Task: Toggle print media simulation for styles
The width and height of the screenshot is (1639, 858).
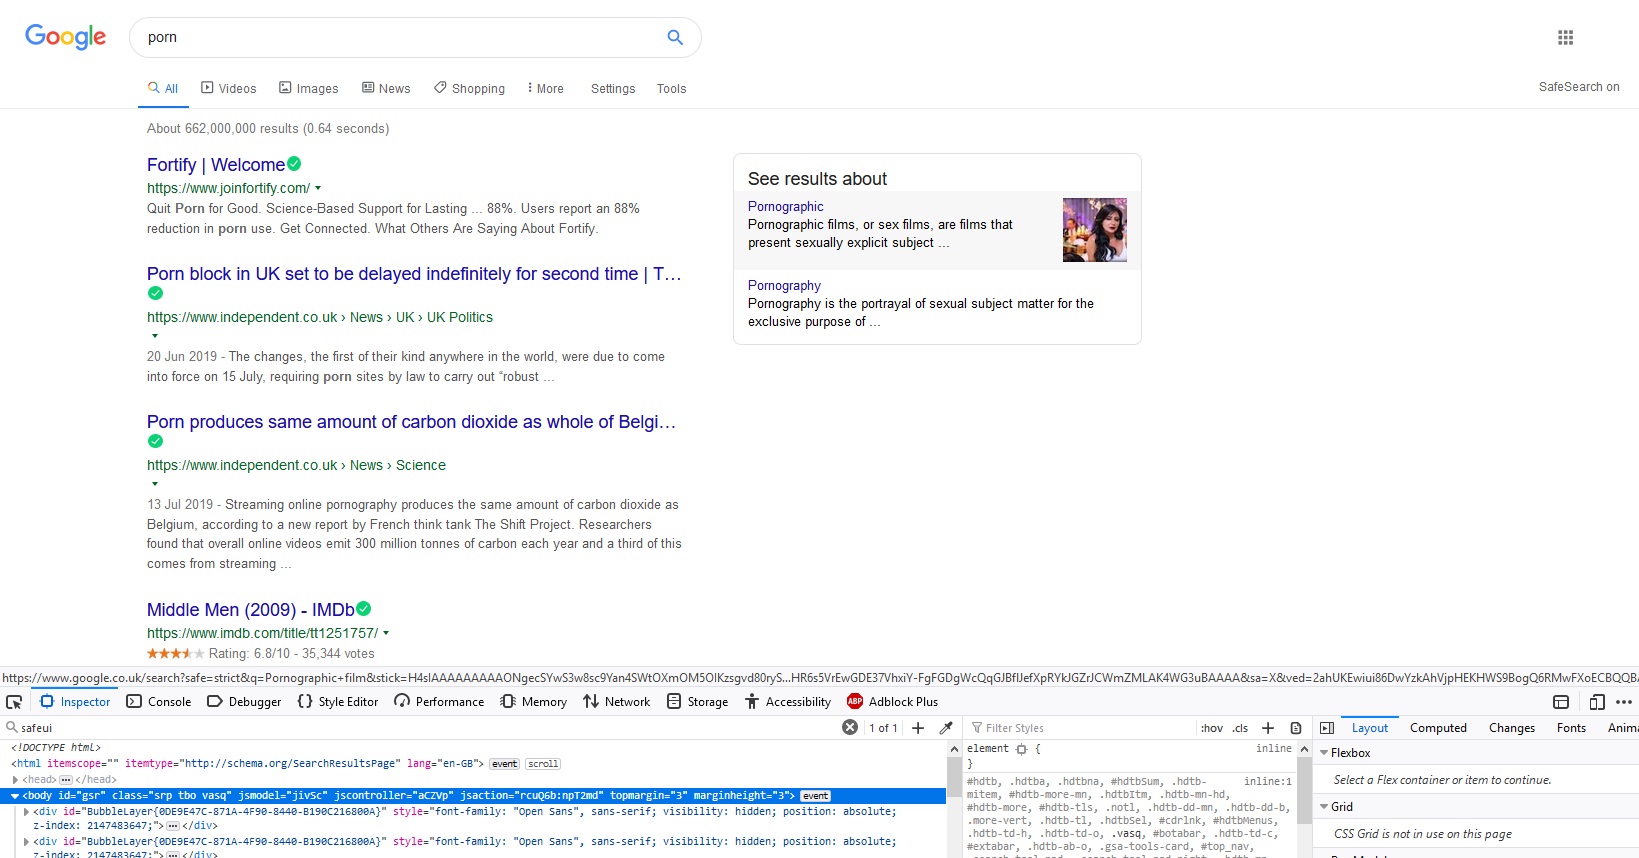Action: point(1296,727)
